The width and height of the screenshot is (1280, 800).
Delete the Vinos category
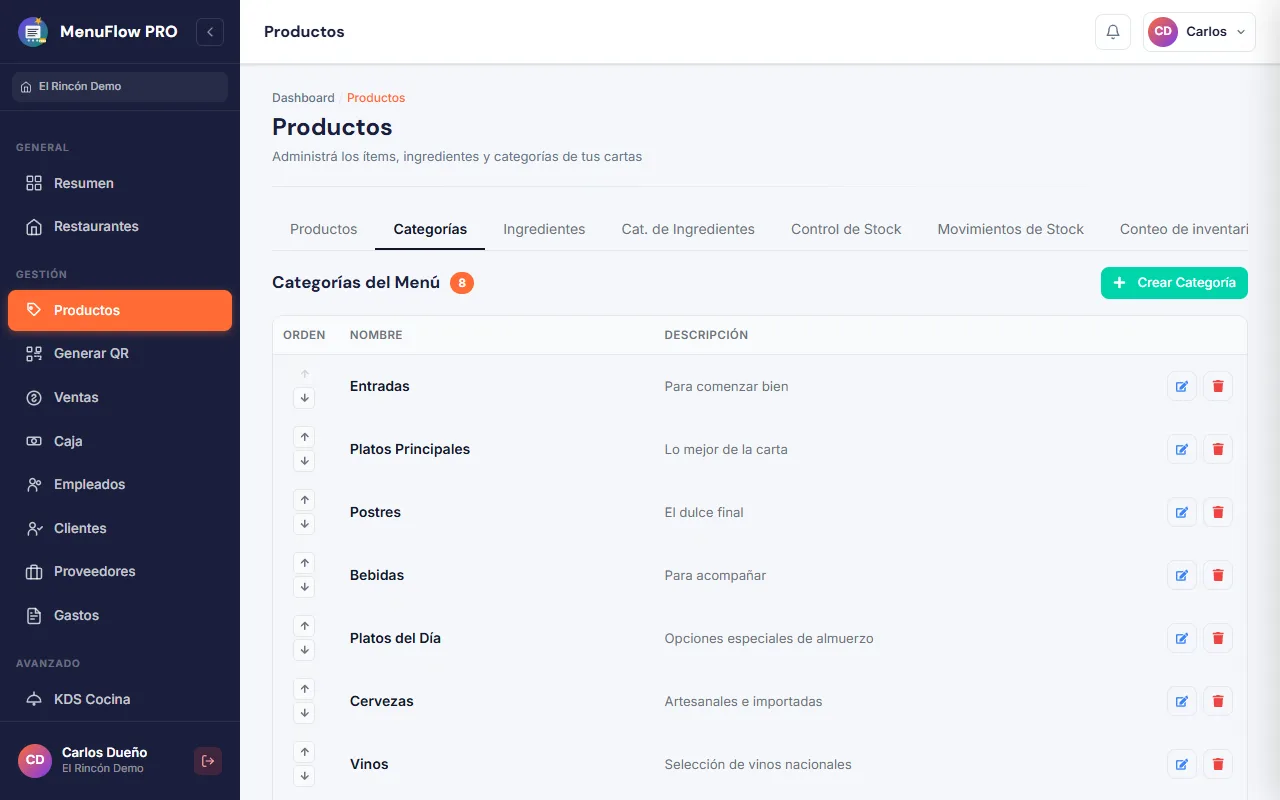(1218, 764)
